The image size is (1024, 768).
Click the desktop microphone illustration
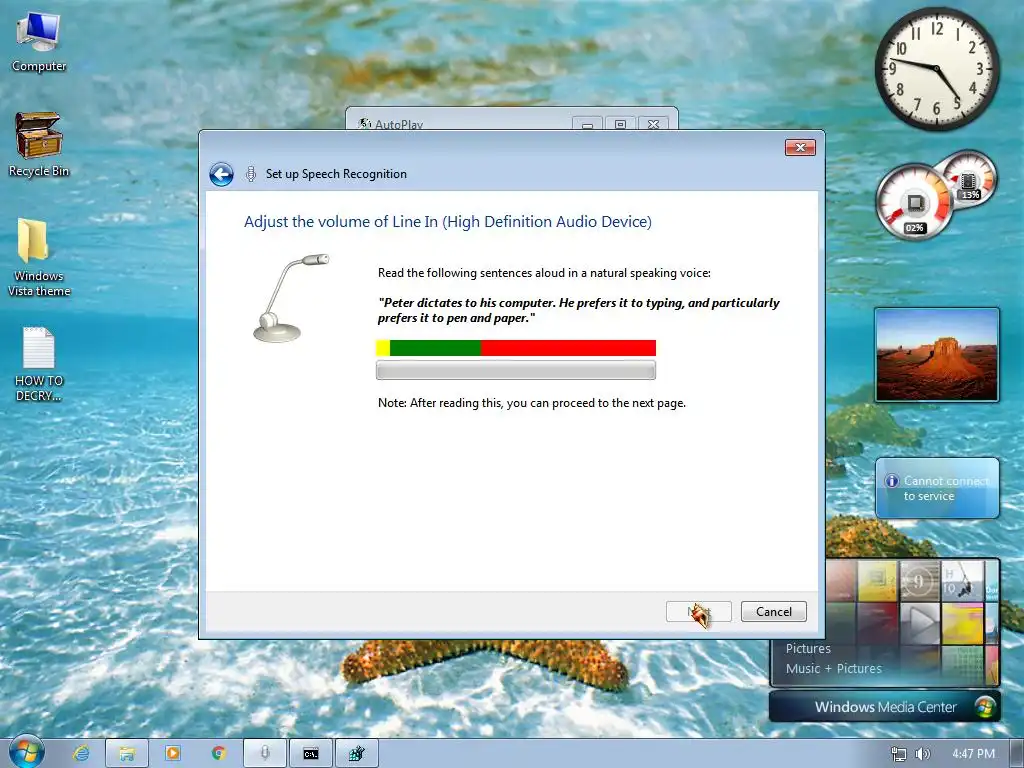coord(291,298)
